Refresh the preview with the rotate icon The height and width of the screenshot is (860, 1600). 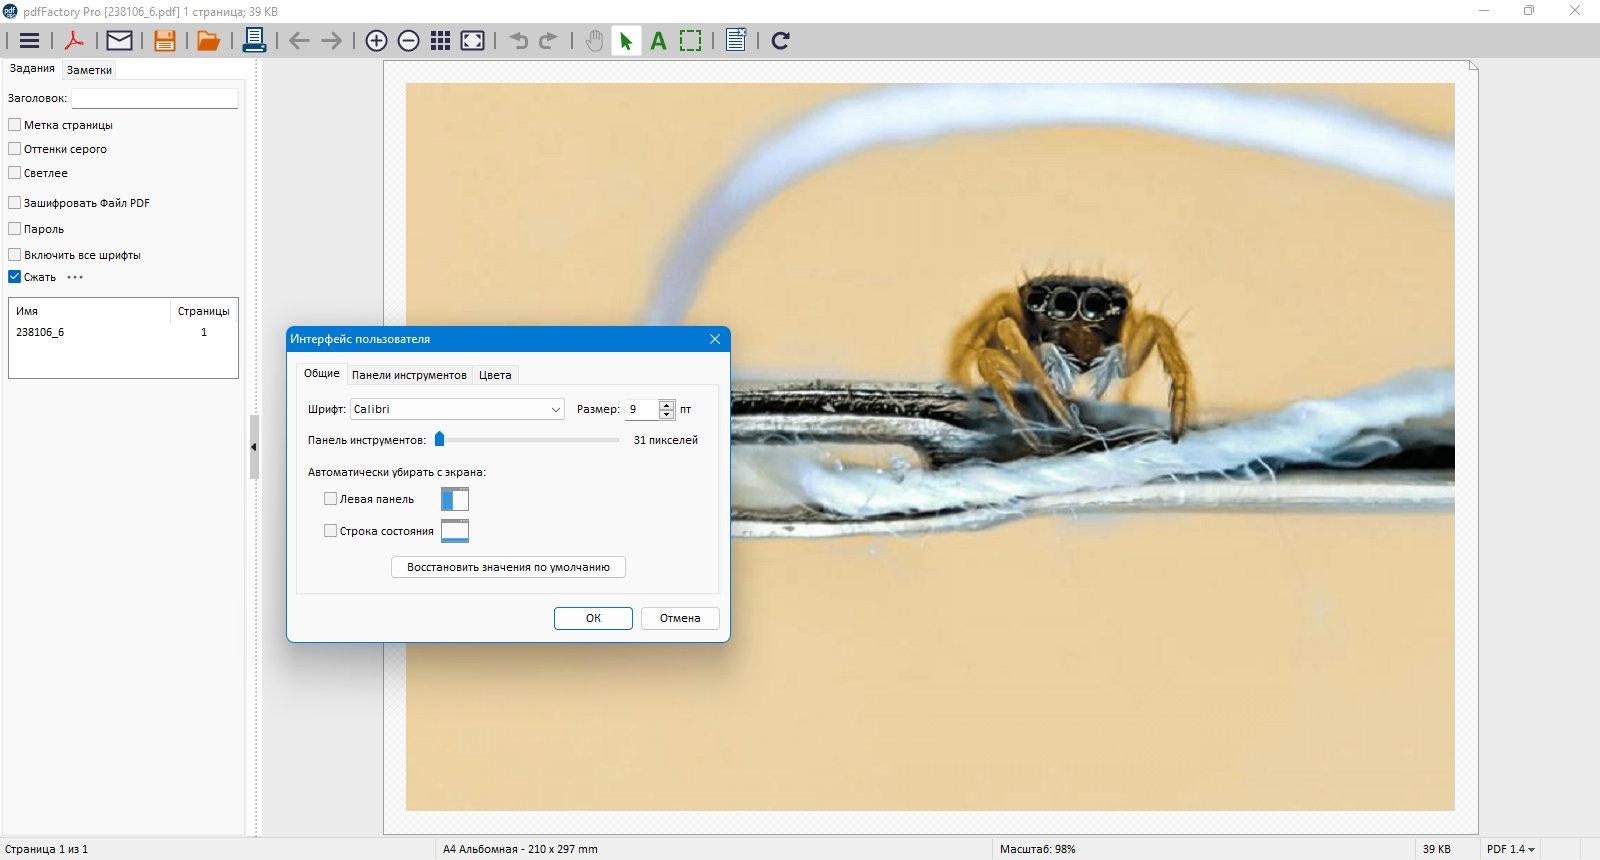coord(781,41)
